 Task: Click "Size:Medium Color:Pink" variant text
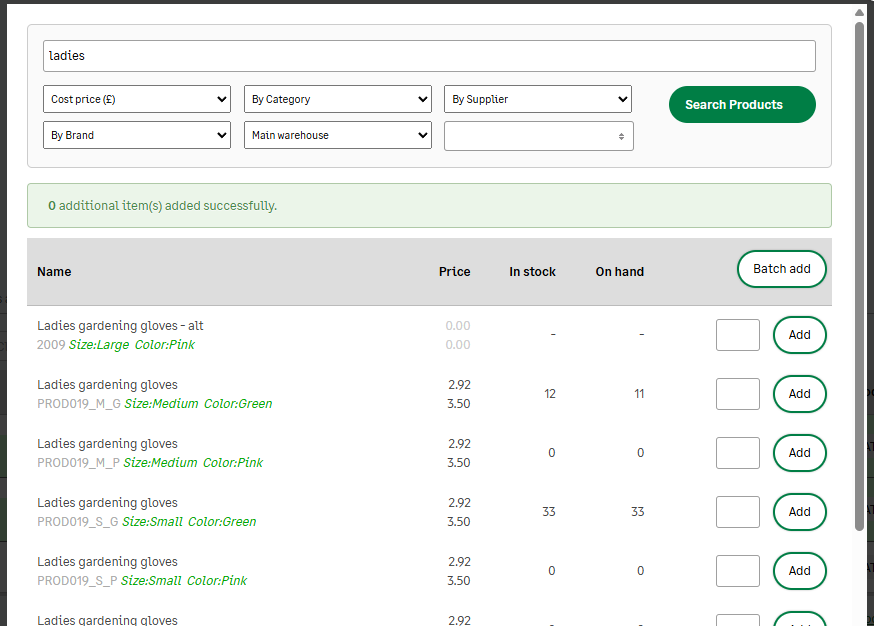(193, 463)
